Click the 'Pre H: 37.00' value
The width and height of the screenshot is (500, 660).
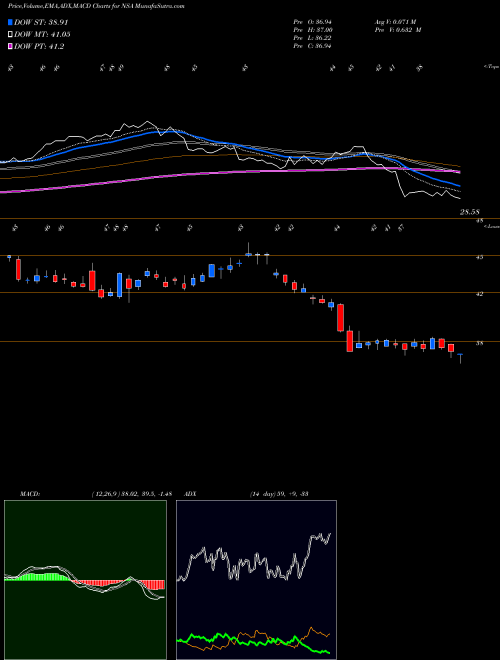(313, 30)
